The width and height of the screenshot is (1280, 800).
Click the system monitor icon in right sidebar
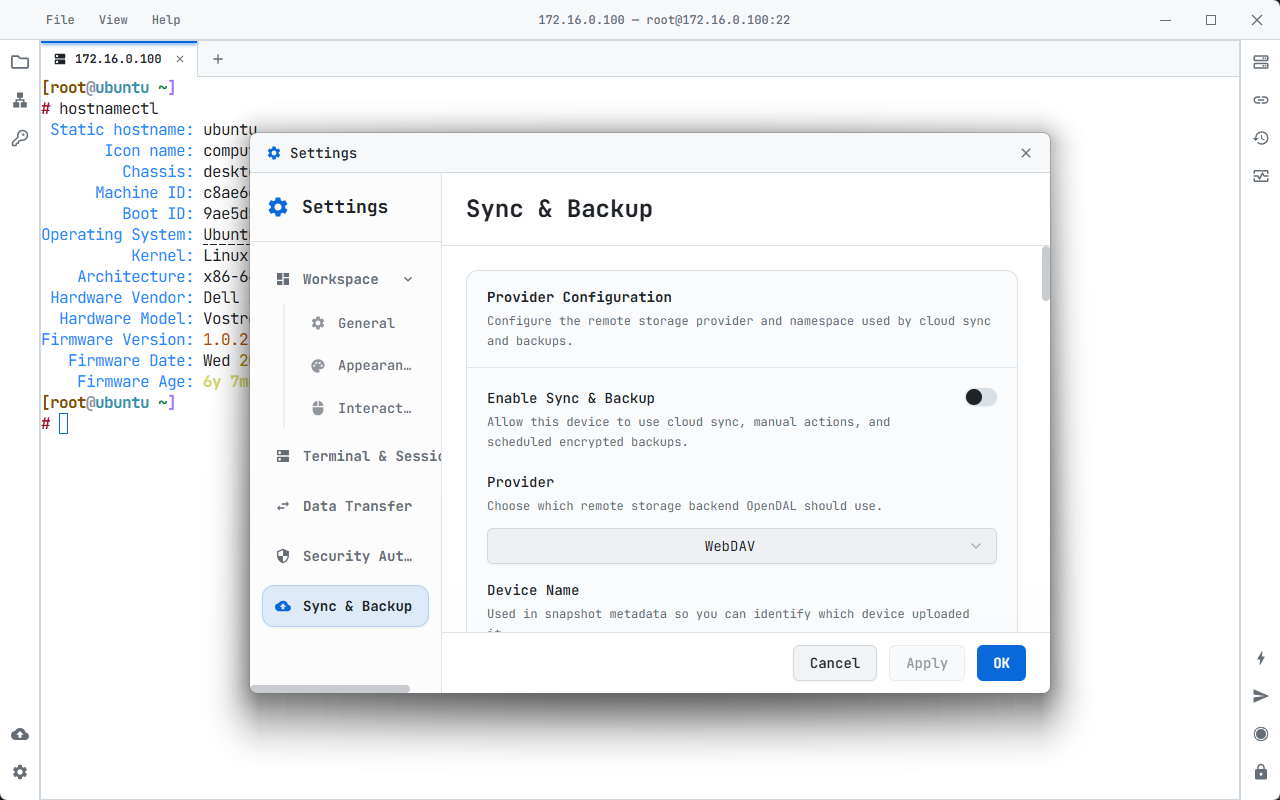point(1261,176)
